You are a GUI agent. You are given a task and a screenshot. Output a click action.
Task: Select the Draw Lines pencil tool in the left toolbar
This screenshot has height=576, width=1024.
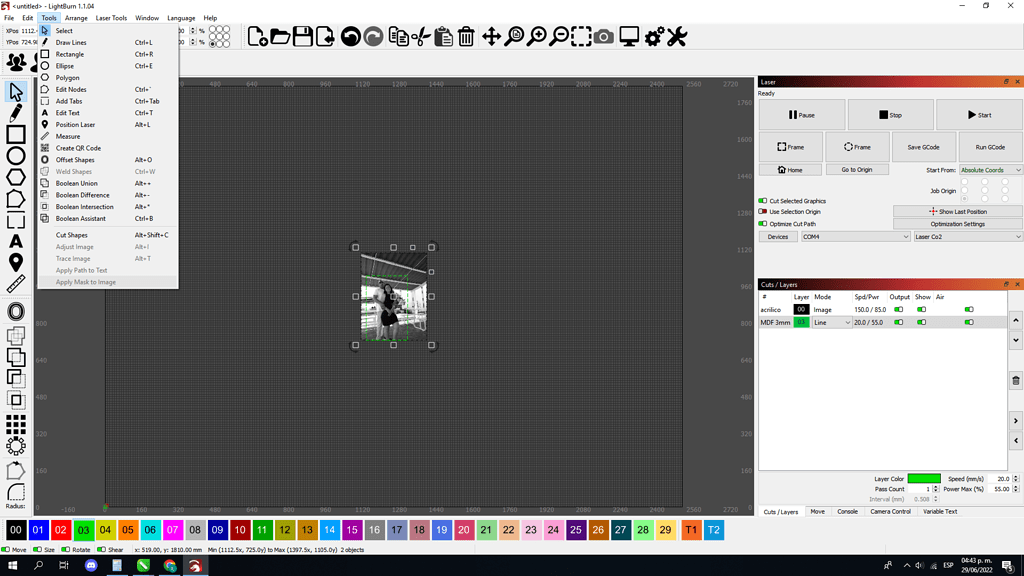coord(16,113)
